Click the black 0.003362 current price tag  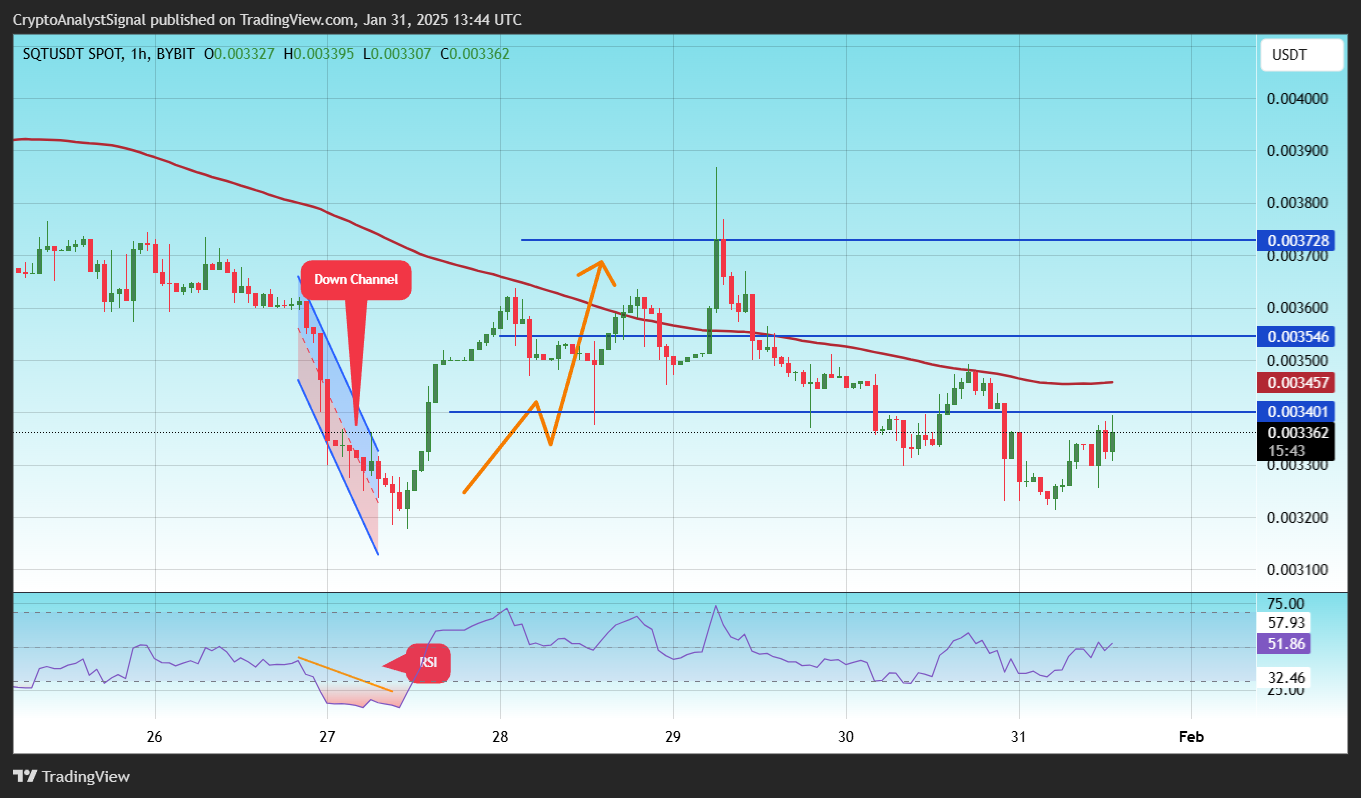point(1298,433)
